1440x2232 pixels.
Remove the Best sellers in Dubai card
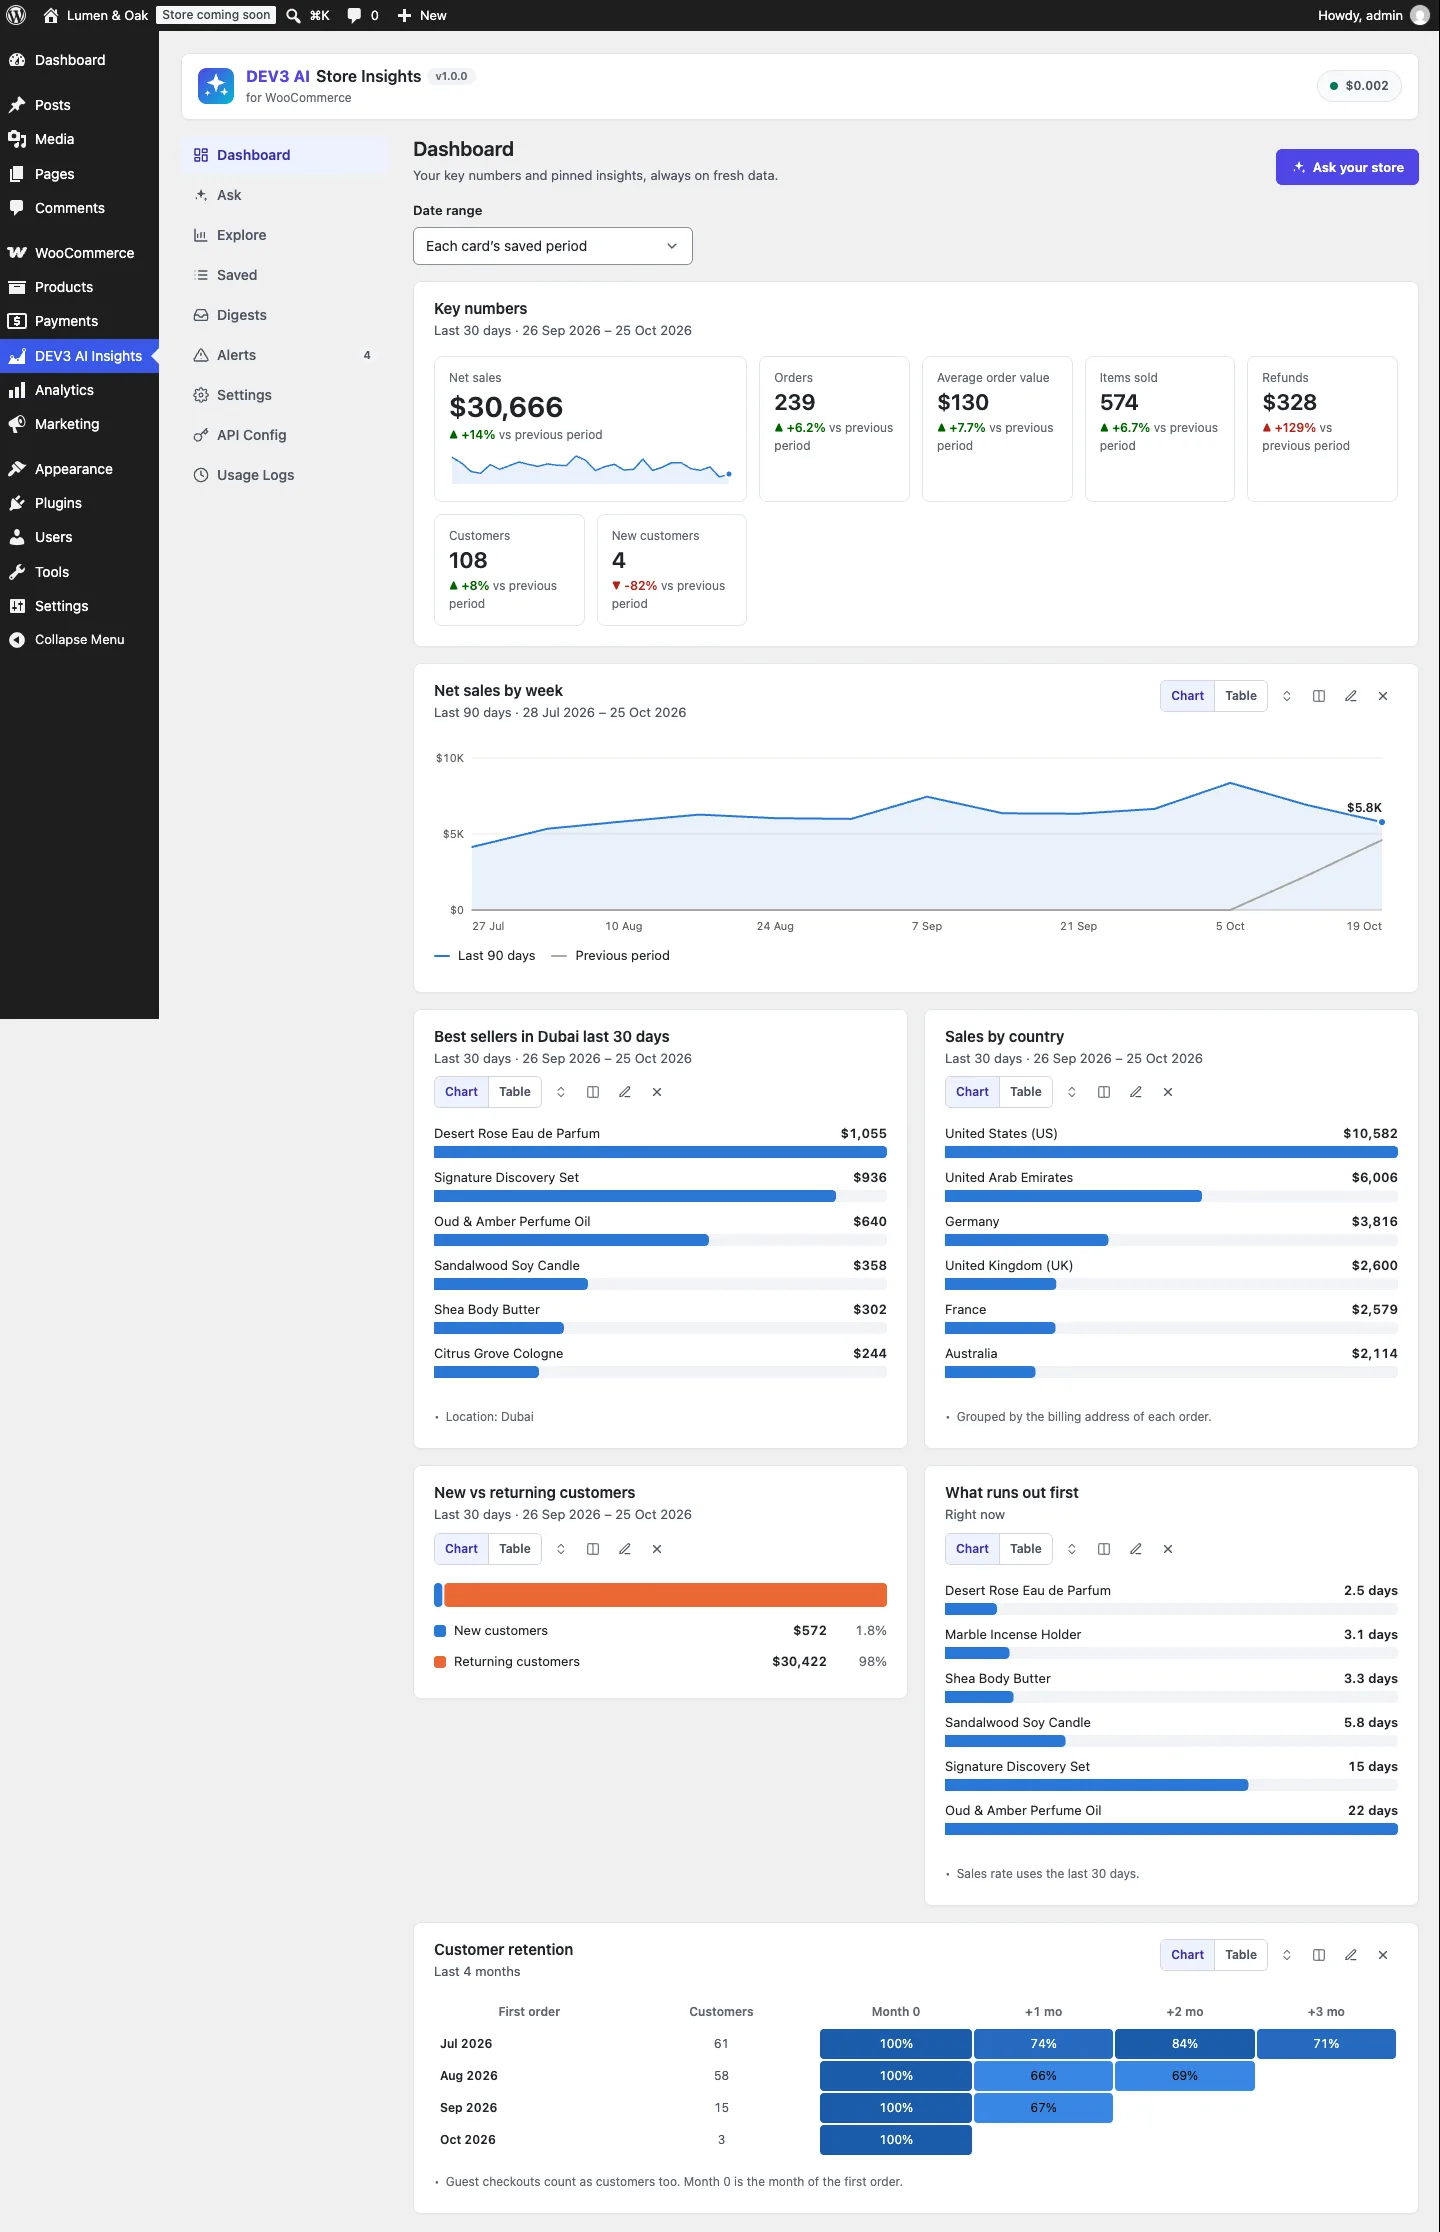tap(657, 1092)
